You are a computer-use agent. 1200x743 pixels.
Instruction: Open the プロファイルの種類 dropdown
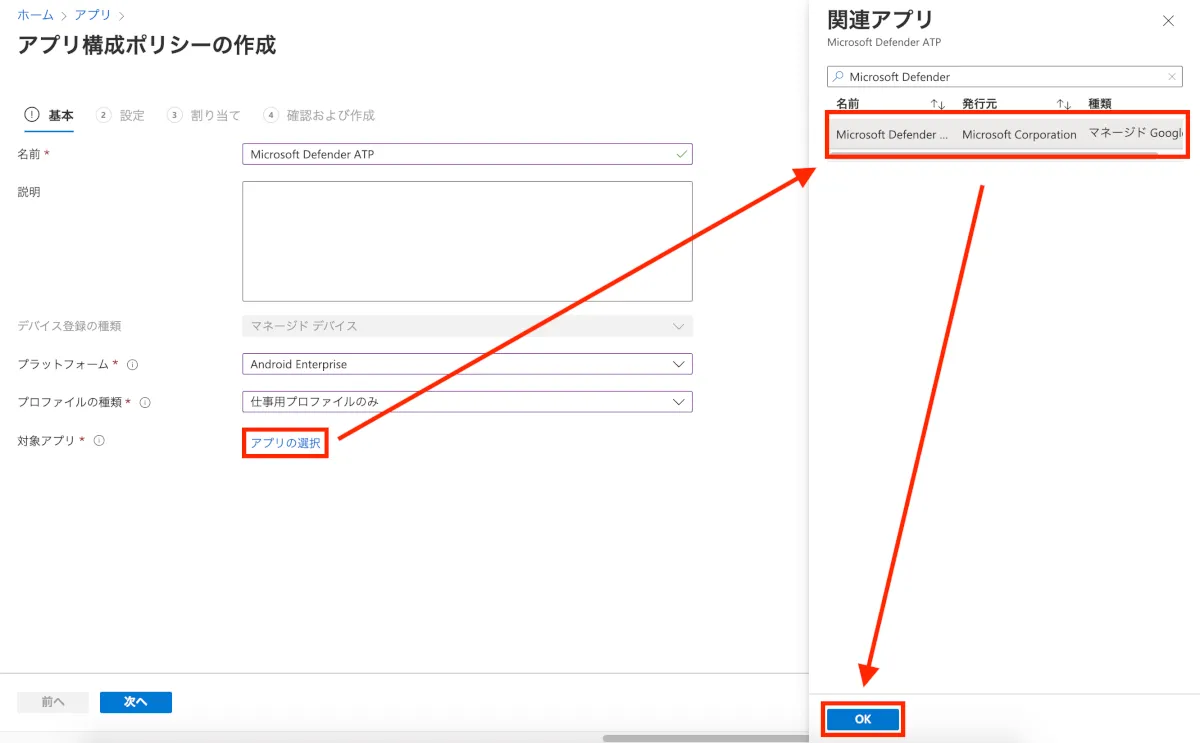[467, 402]
